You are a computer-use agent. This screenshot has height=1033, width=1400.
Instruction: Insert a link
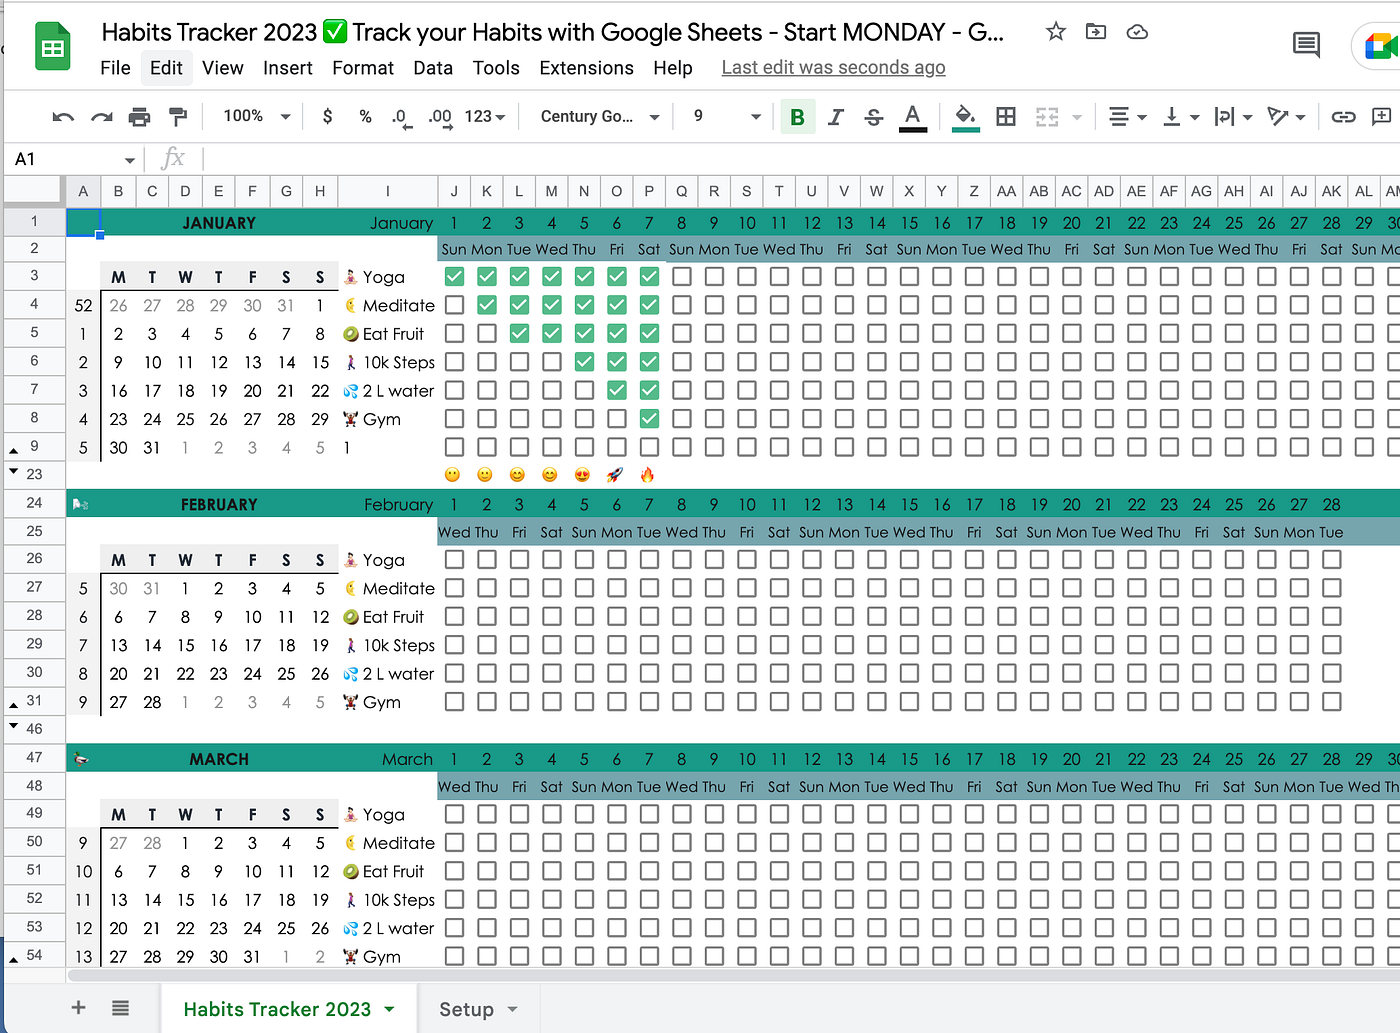click(1344, 116)
